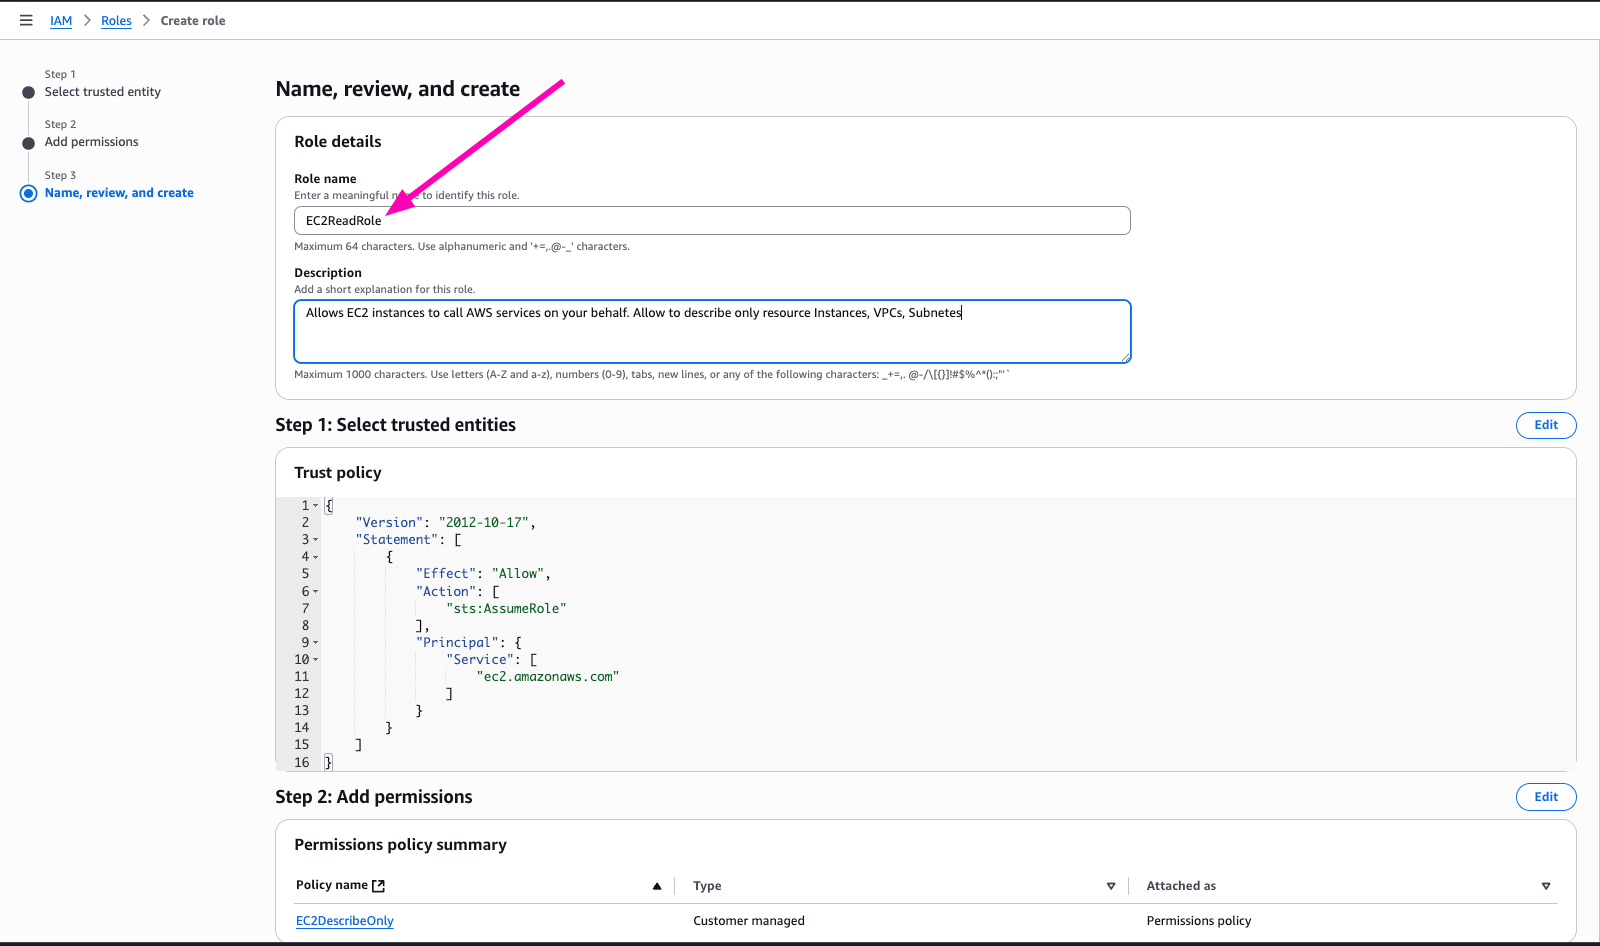Sort by Policy name ascending arrow

tap(657, 886)
